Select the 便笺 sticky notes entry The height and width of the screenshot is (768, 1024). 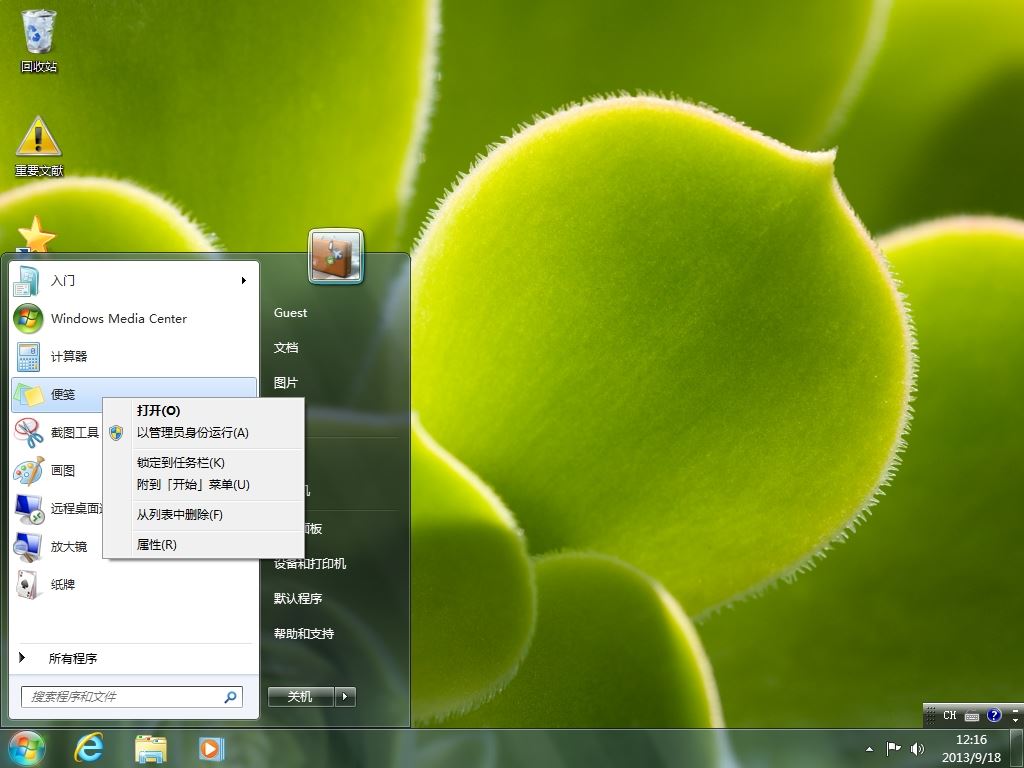(134, 394)
